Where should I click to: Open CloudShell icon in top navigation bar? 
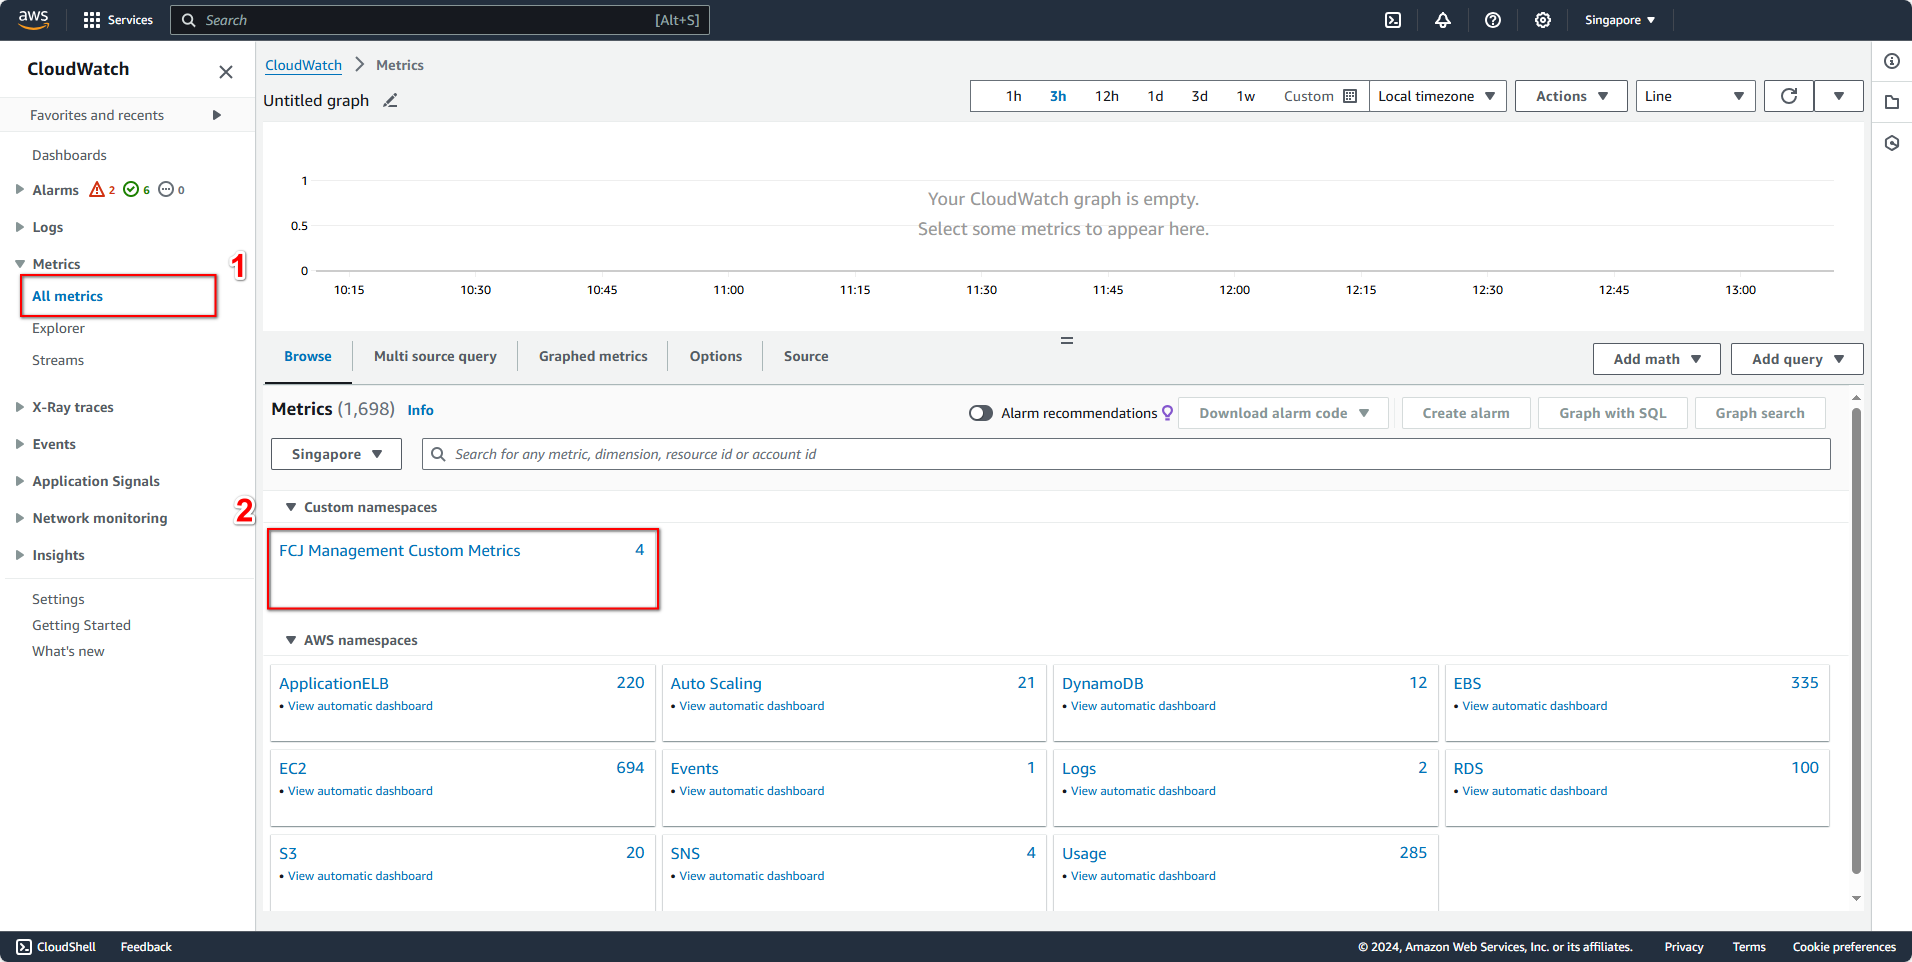point(1392,20)
